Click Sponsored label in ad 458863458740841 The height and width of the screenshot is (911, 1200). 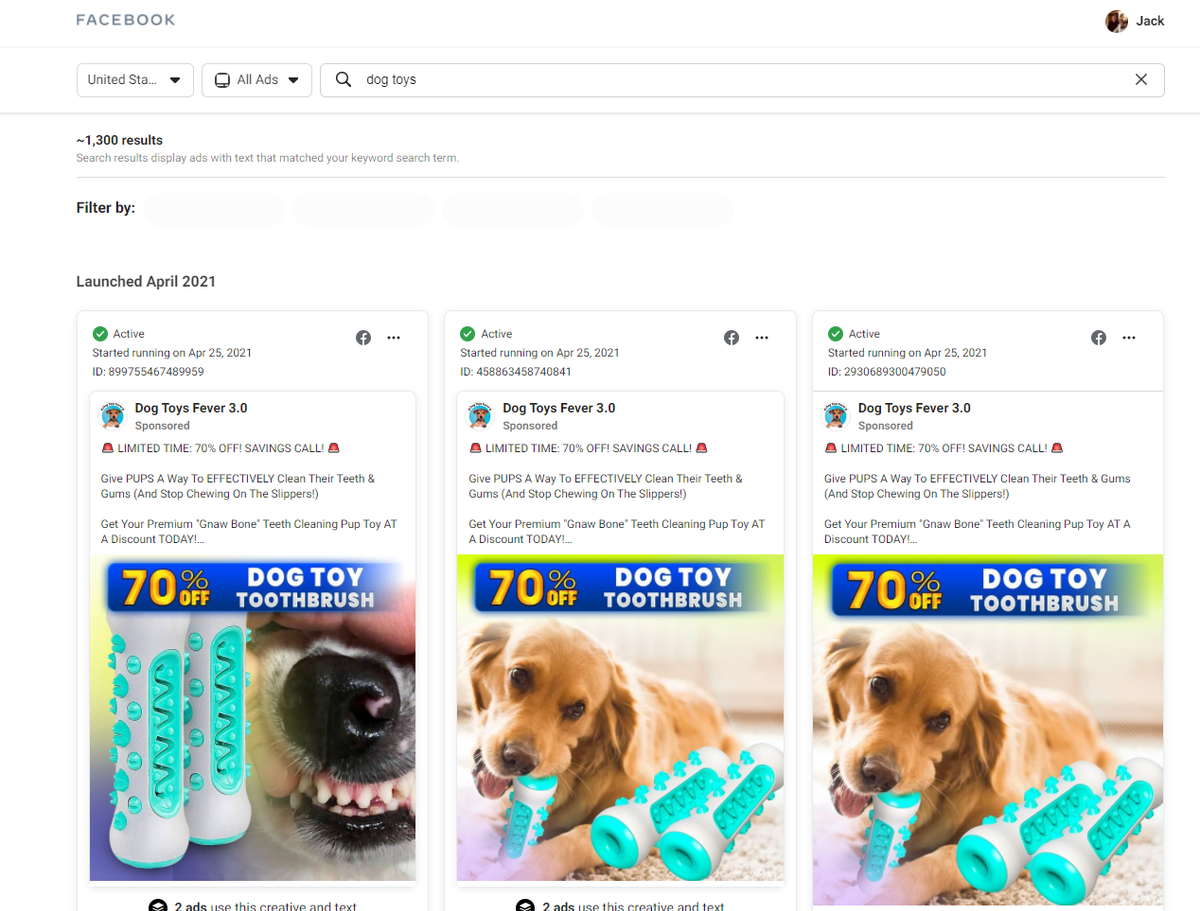point(530,426)
